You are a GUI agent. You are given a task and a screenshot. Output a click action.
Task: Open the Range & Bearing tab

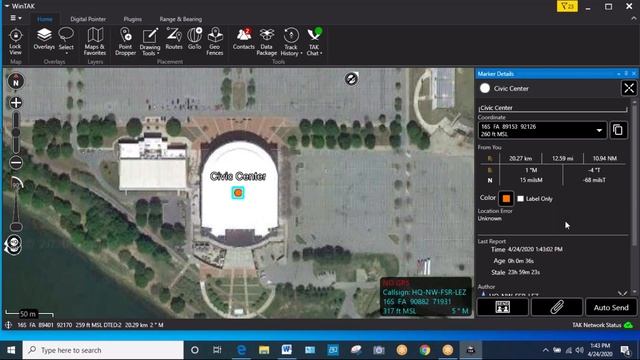coord(180,19)
